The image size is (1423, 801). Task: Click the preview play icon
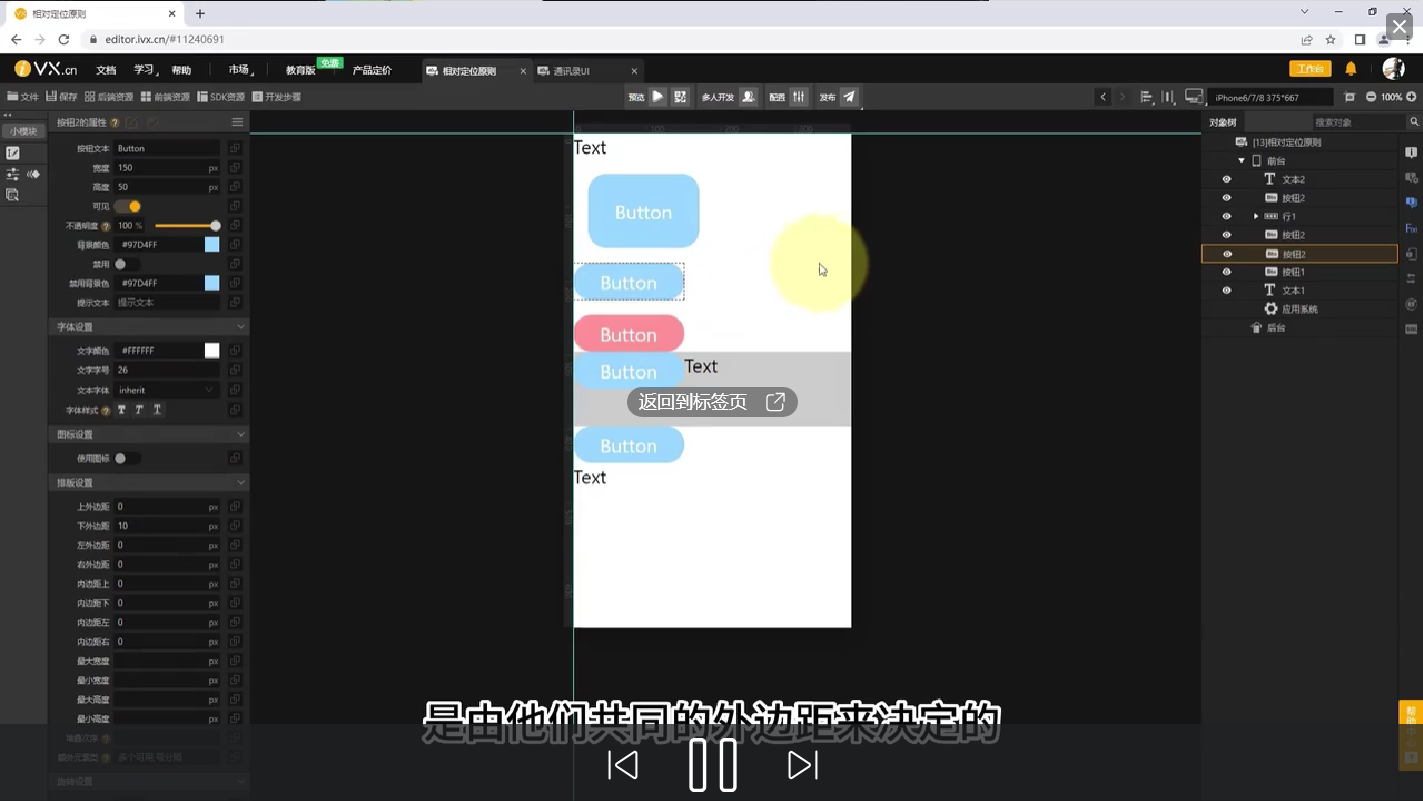click(x=658, y=96)
